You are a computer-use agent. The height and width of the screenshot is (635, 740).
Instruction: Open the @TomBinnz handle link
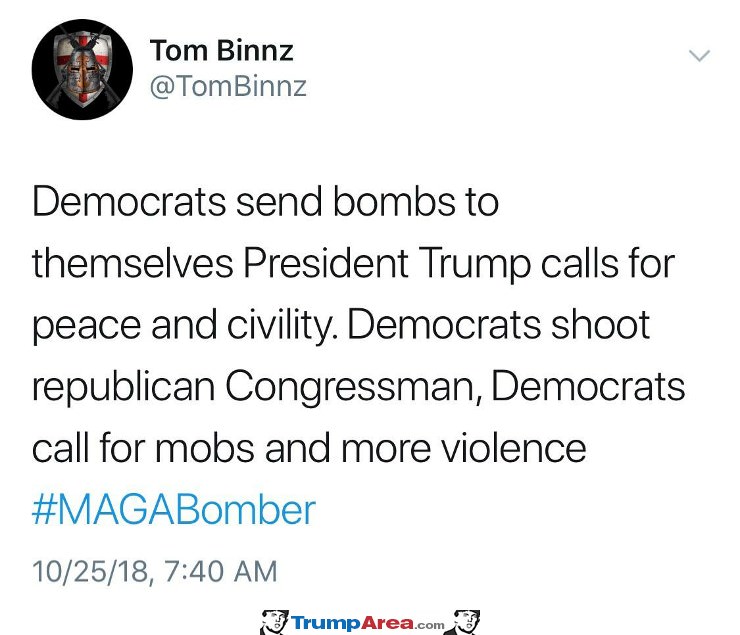point(227,87)
